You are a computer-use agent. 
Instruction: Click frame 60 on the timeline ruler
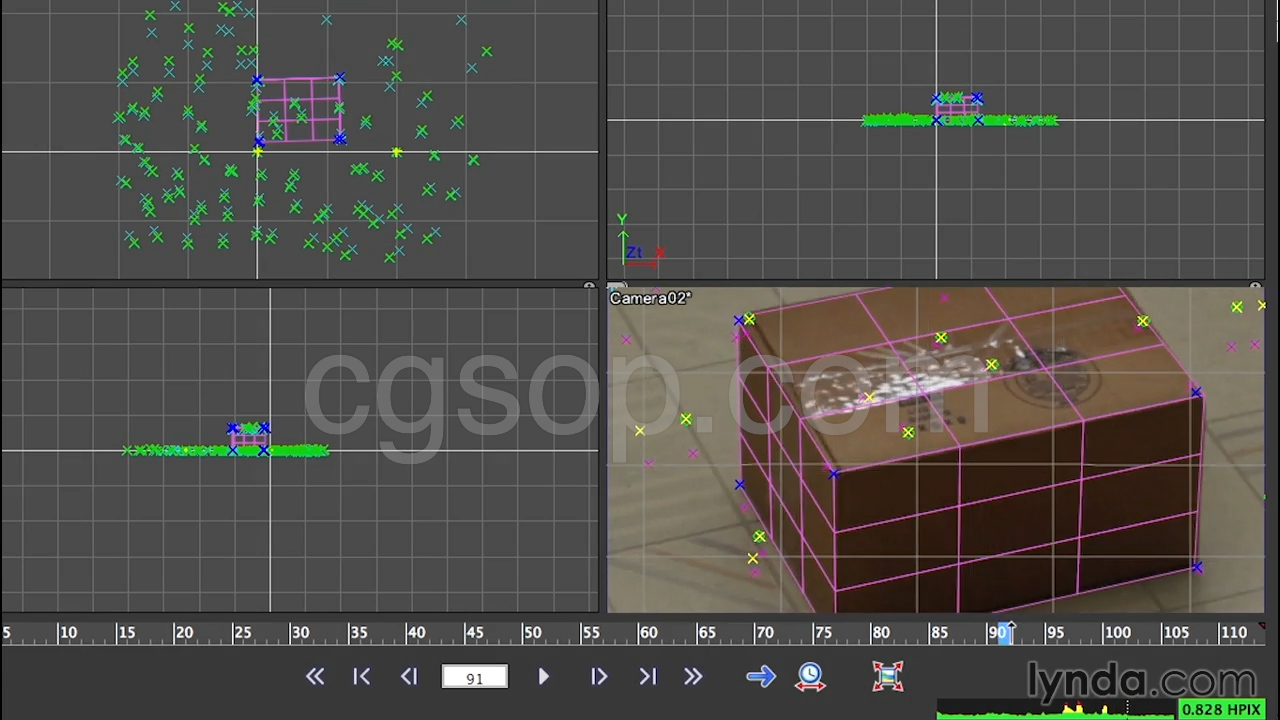[x=648, y=632]
